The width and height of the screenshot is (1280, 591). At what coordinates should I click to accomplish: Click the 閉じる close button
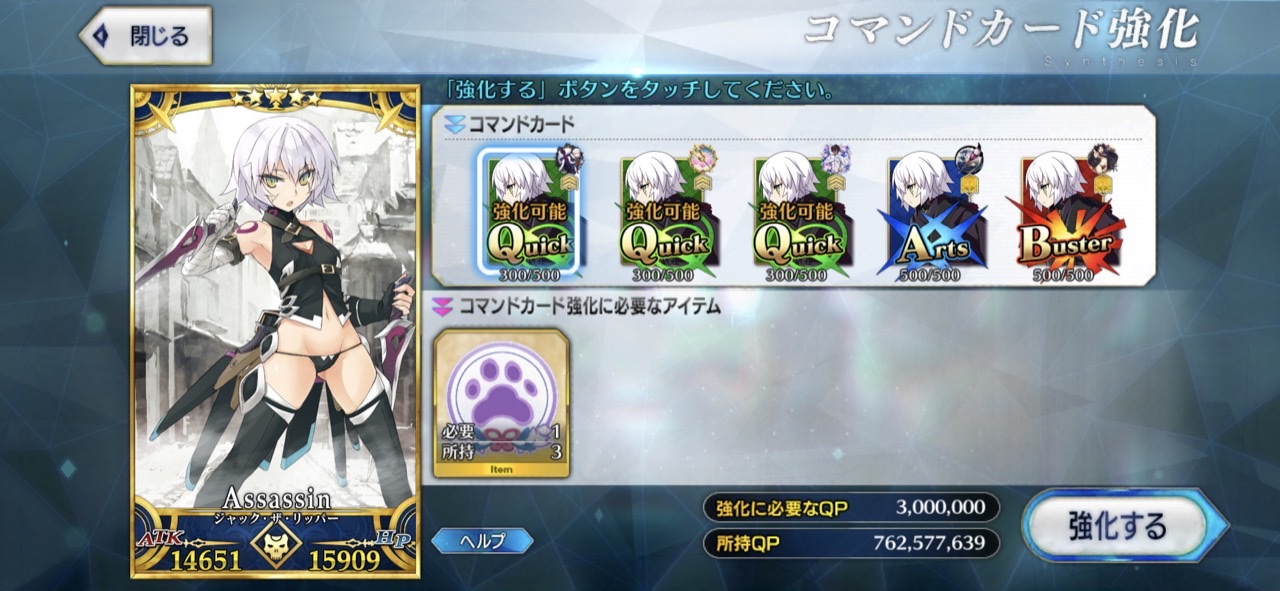click(x=146, y=36)
